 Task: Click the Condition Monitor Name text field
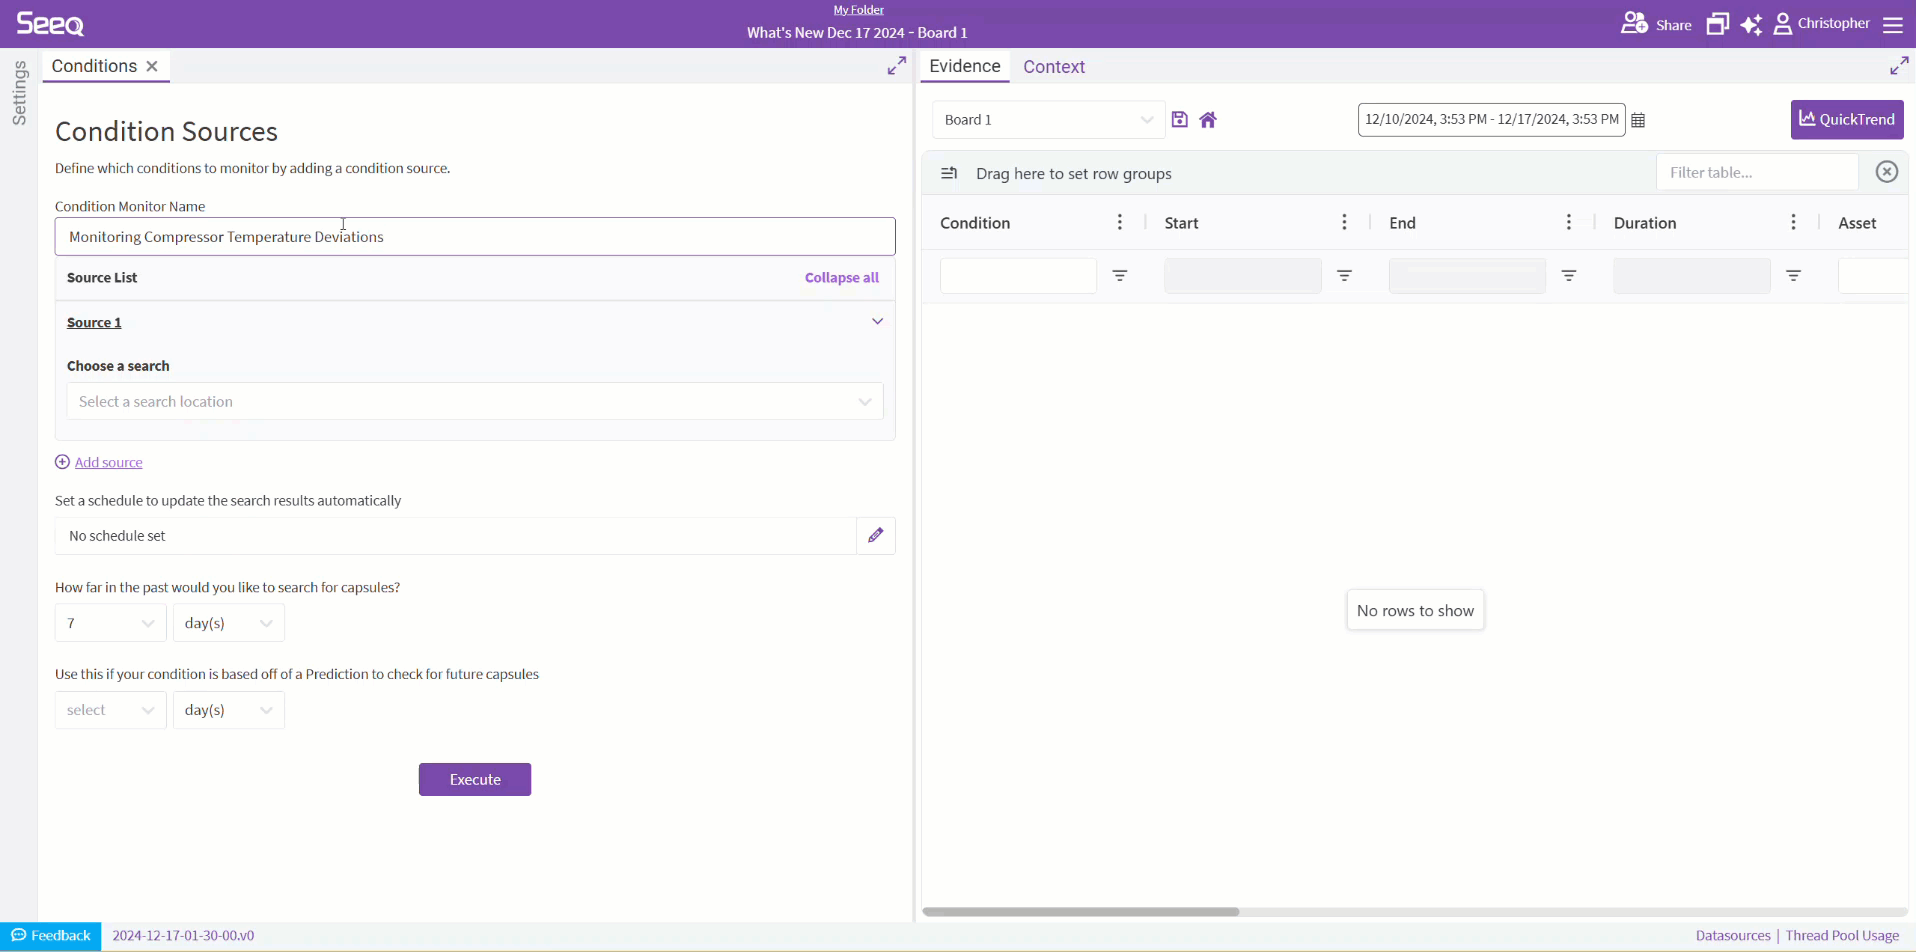click(x=474, y=237)
